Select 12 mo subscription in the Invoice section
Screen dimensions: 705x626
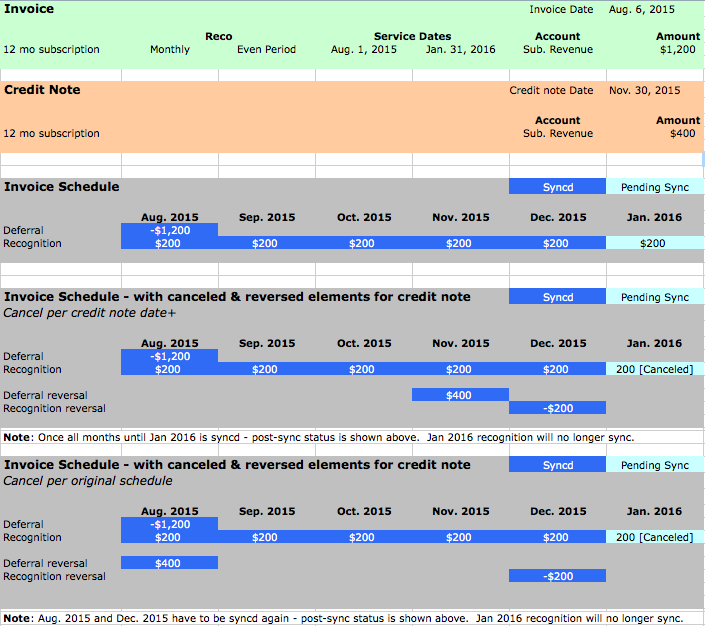pyautogui.click(x=51, y=49)
